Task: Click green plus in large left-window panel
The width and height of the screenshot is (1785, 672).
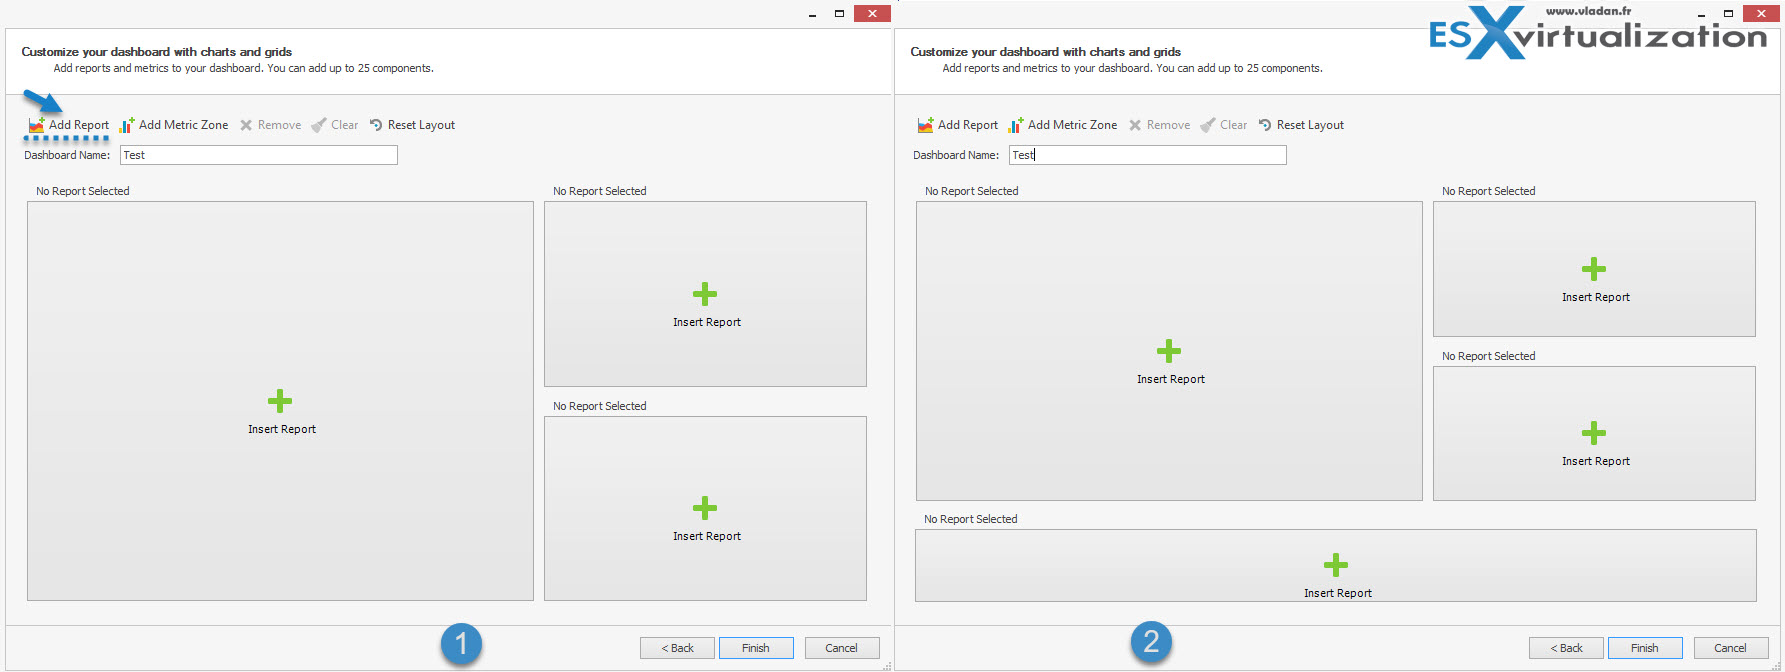Action: pos(280,401)
